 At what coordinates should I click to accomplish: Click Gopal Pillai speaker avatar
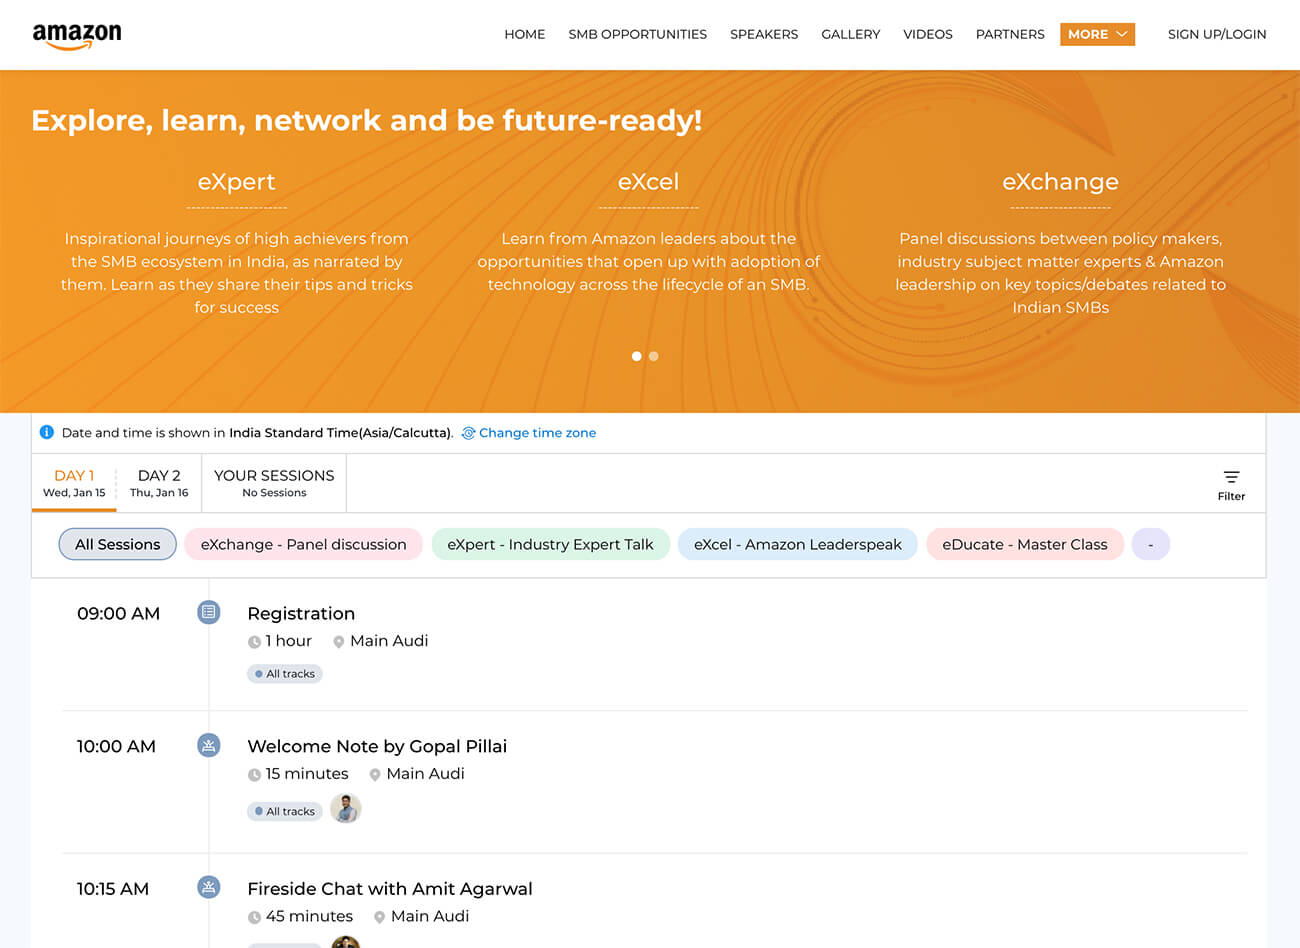click(345, 809)
